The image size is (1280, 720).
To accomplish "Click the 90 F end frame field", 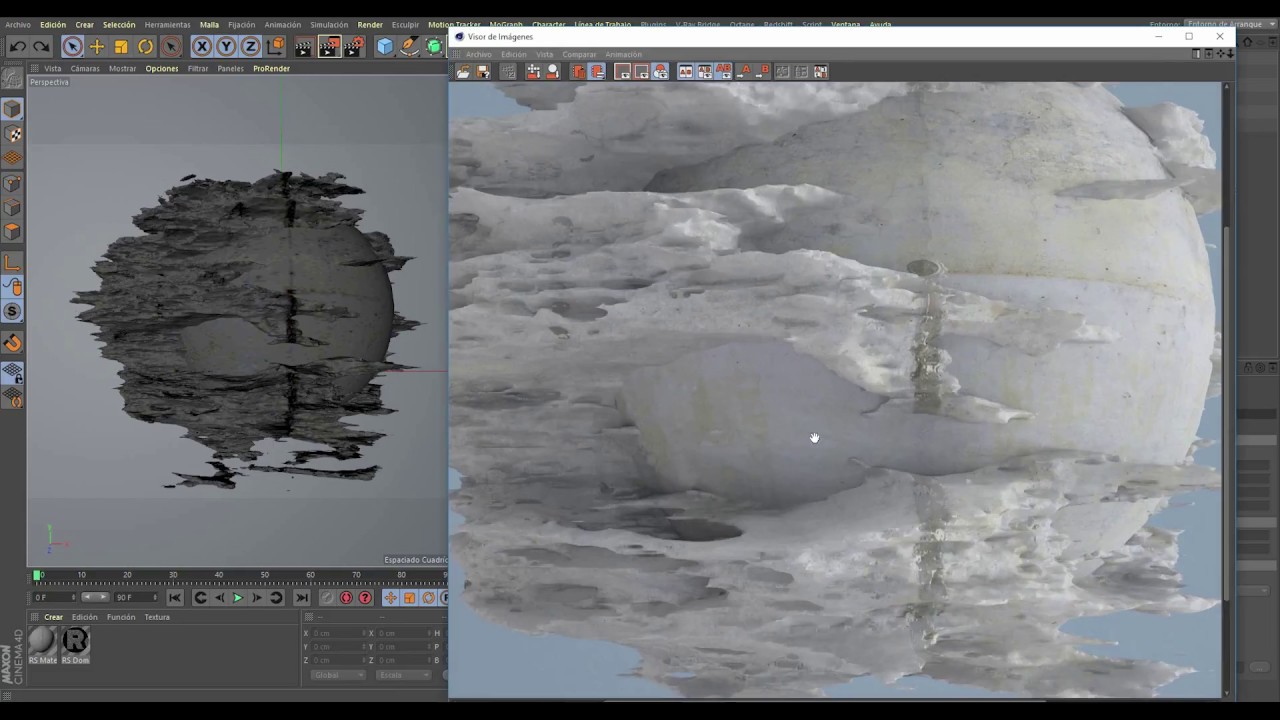I will pos(137,597).
